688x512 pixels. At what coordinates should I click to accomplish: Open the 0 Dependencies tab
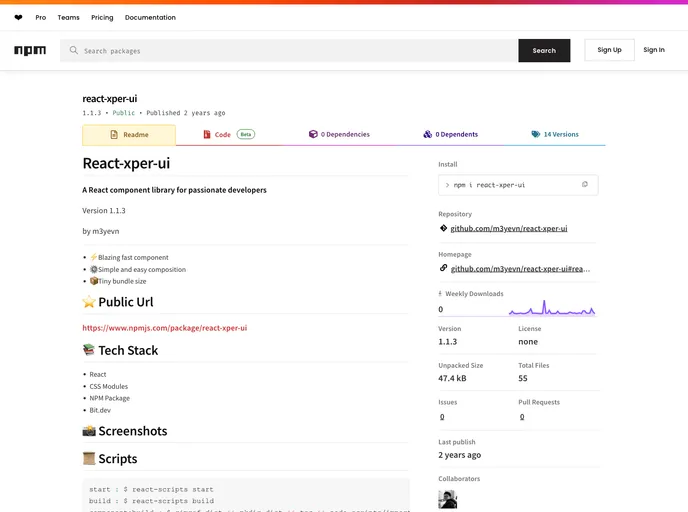[339, 134]
